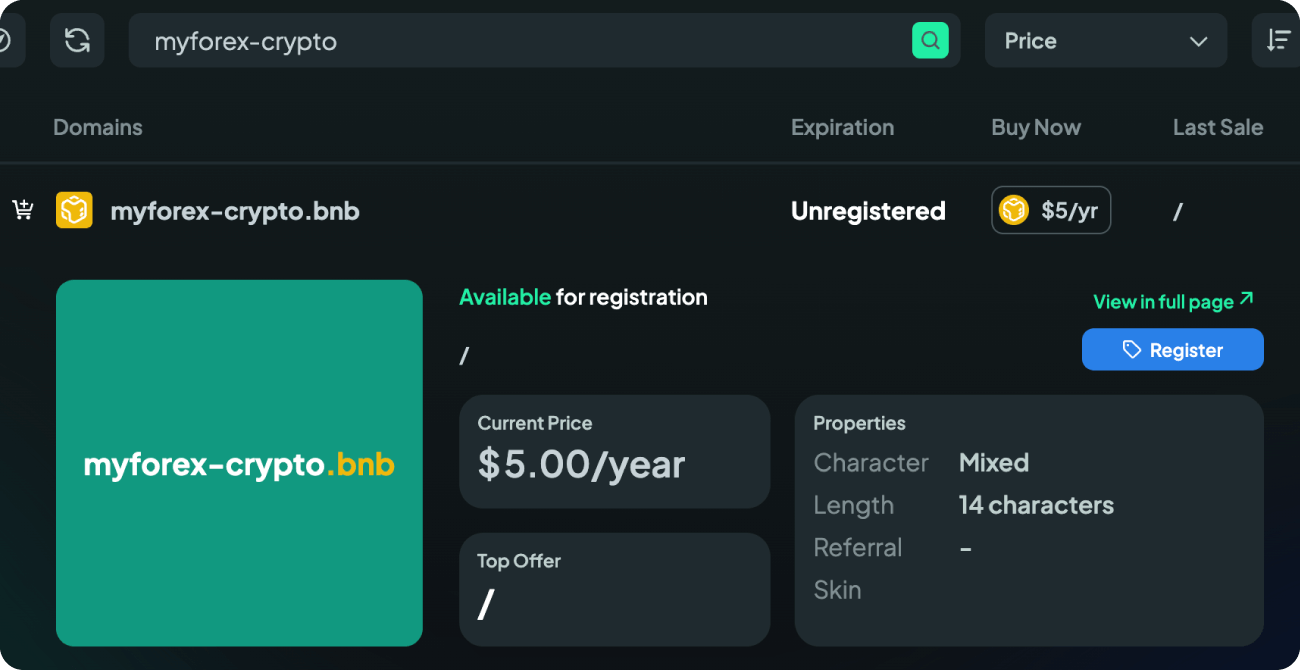Sort by Expiration column header
The height and width of the screenshot is (670, 1300).
(x=842, y=127)
